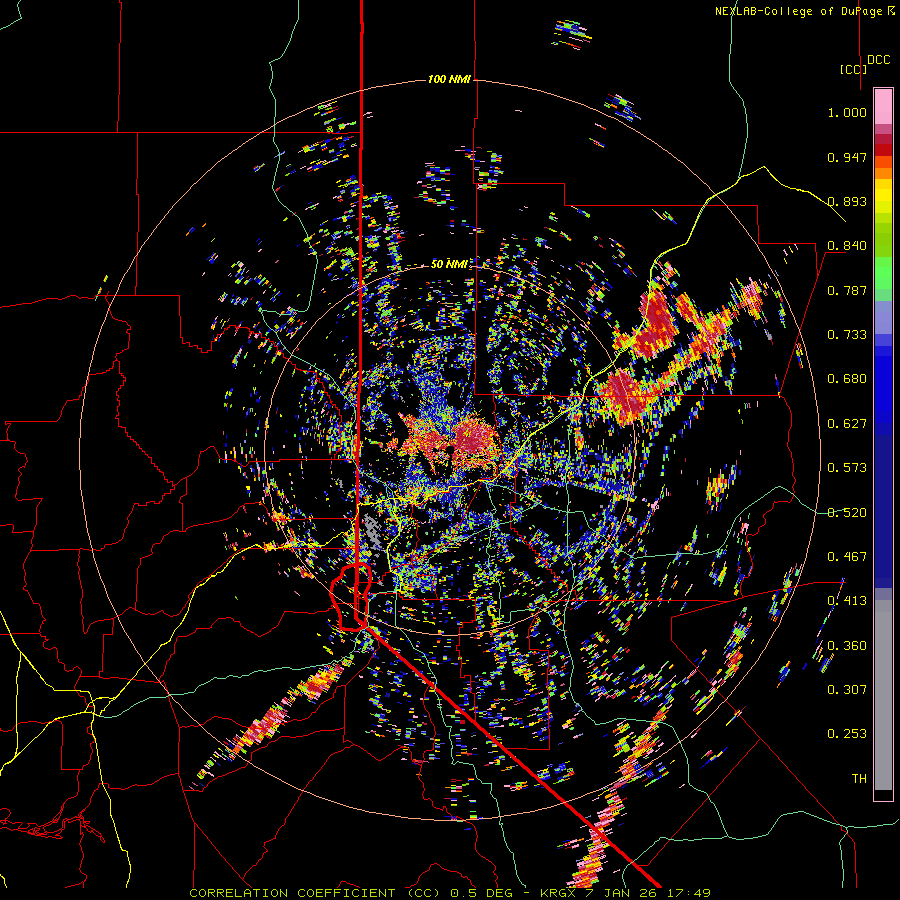Click the TH threshold label in legend

coord(859,779)
